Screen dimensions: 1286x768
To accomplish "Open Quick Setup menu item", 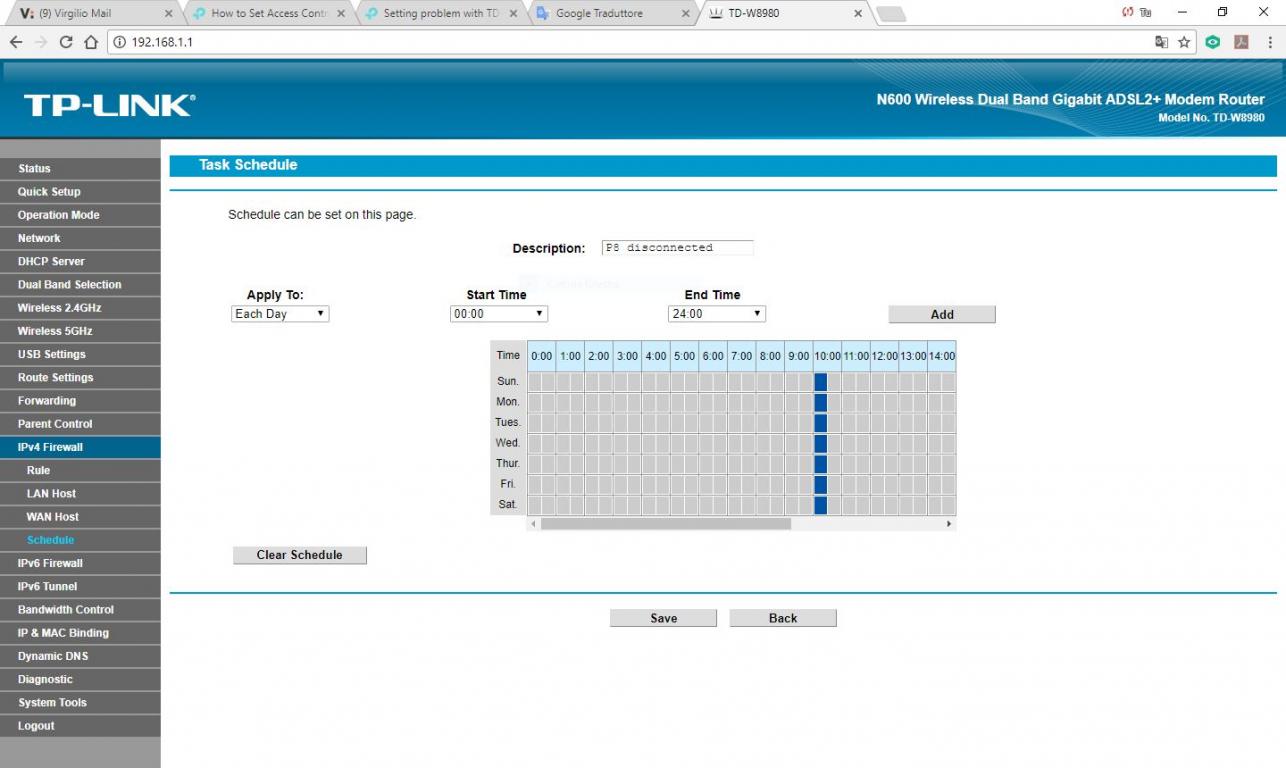I will (80, 191).
